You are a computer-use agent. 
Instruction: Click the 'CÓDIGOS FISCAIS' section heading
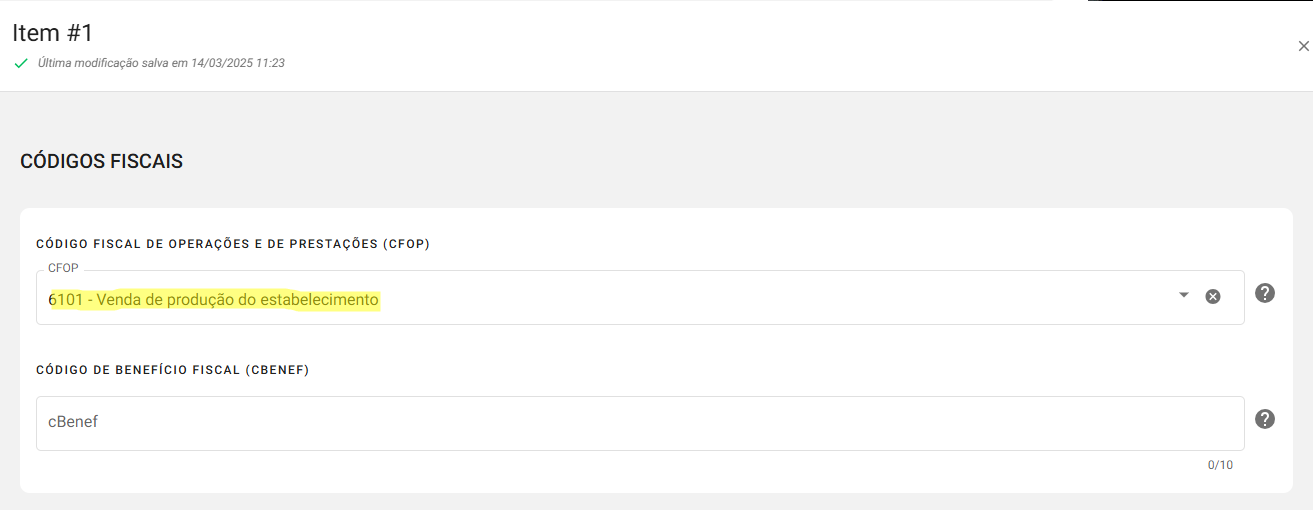[x=101, y=161]
